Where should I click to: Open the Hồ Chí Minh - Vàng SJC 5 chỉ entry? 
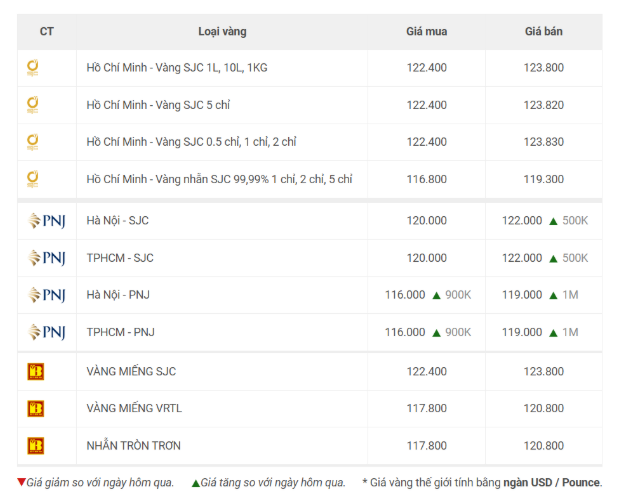tap(158, 105)
